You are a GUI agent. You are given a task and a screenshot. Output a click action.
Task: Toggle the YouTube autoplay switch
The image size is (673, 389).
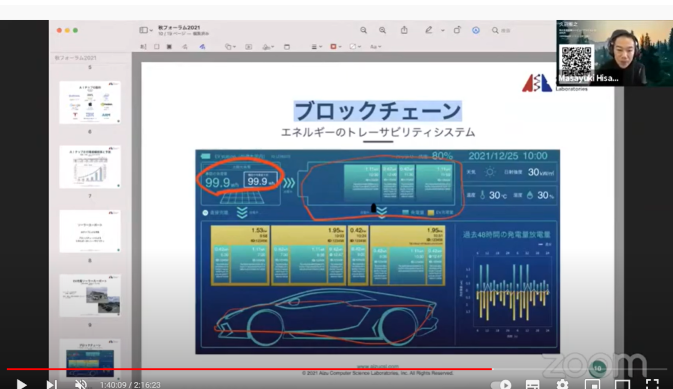pyautogui.click(x=501, y=384)
